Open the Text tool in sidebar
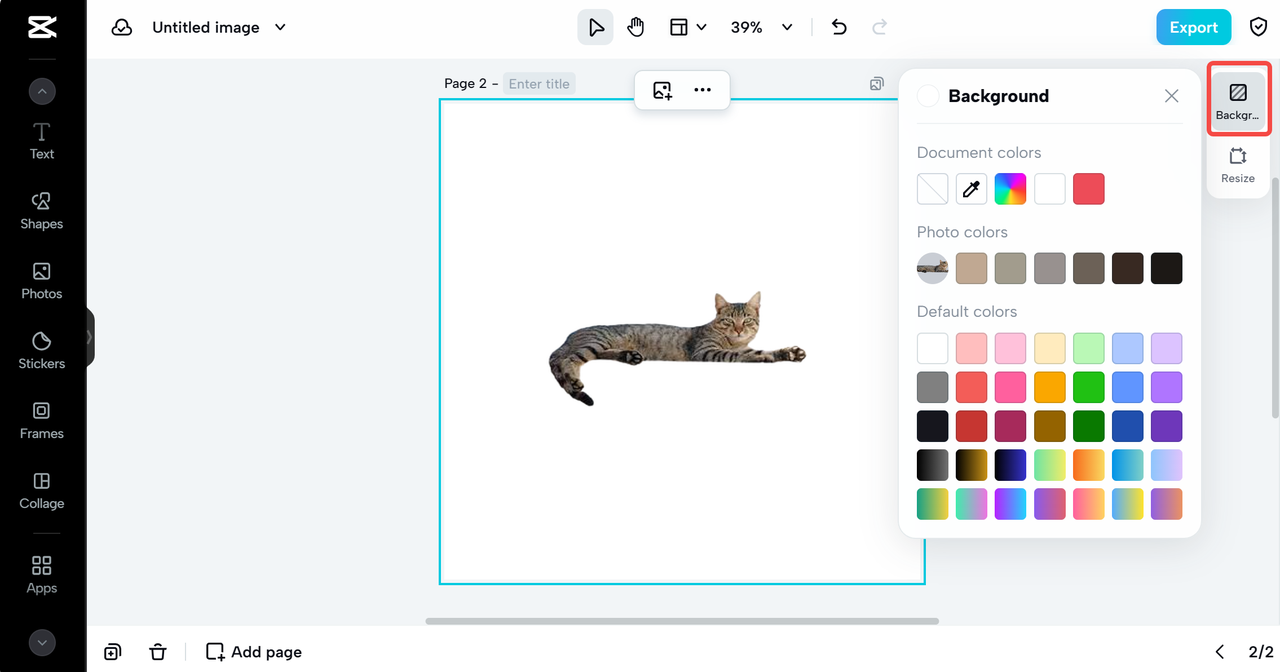This screenshot has width=1280, height=672. [42, 141]
